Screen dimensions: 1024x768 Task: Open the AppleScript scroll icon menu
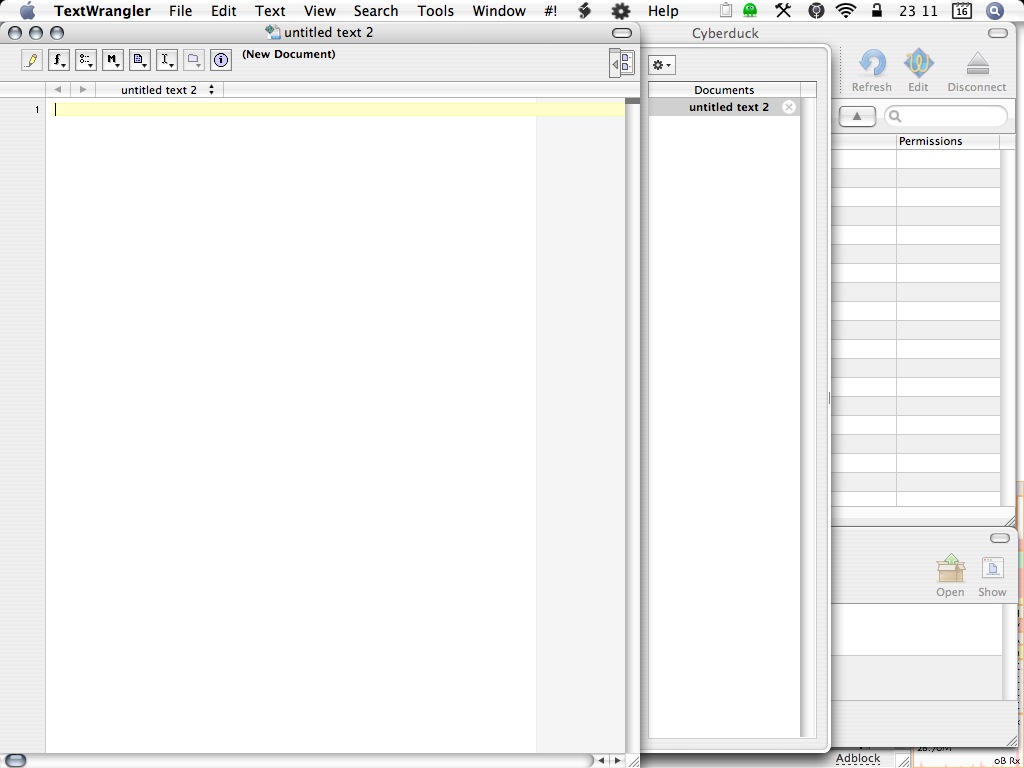[584, 10]
